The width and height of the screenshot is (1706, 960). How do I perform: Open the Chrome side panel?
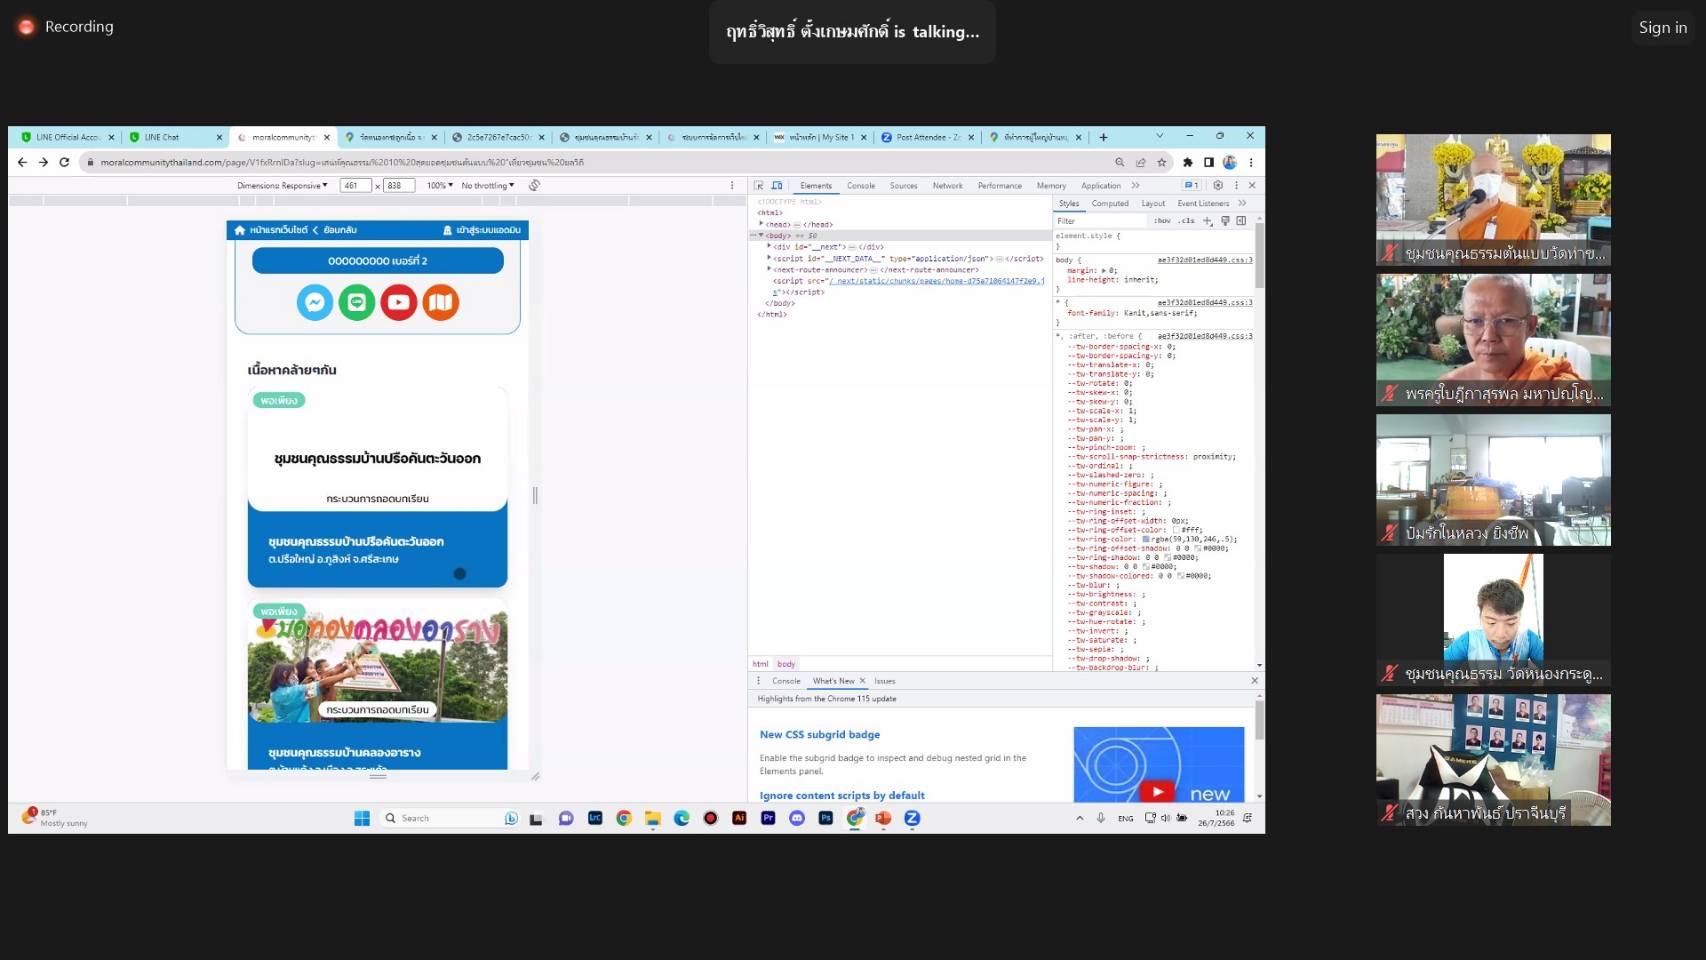[1208, 162]
